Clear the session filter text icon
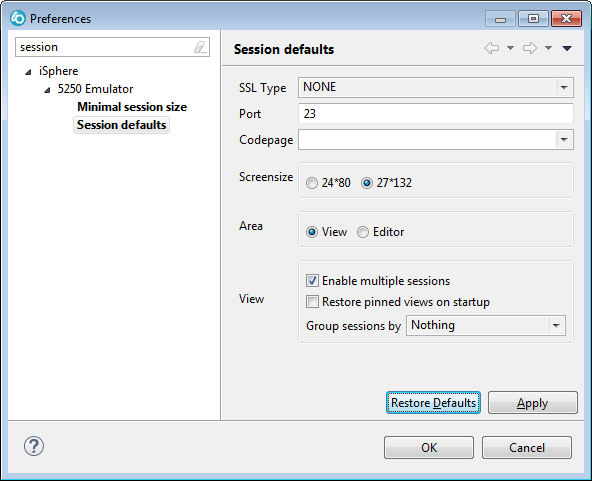 tap(200, 47)
